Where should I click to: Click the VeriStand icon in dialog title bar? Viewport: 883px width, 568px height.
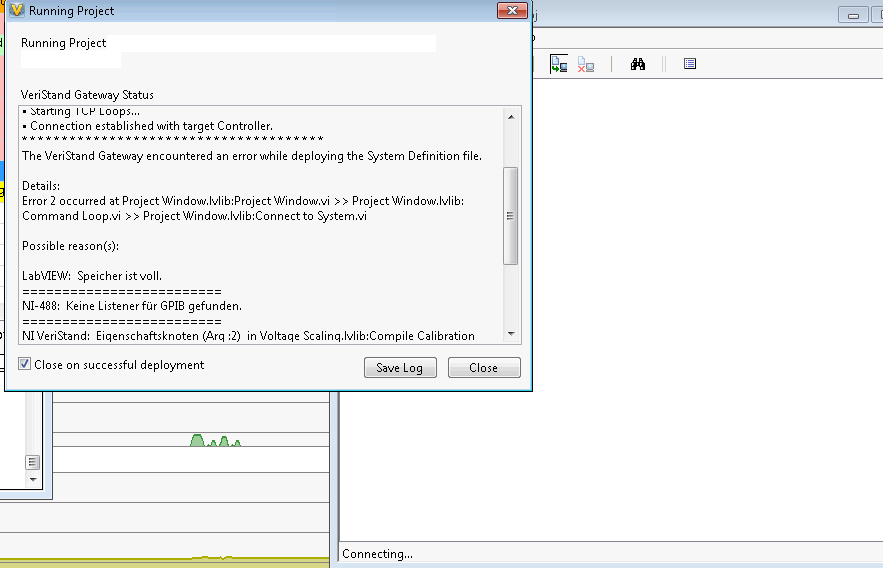pyautogui.click(x=16, y=10)
